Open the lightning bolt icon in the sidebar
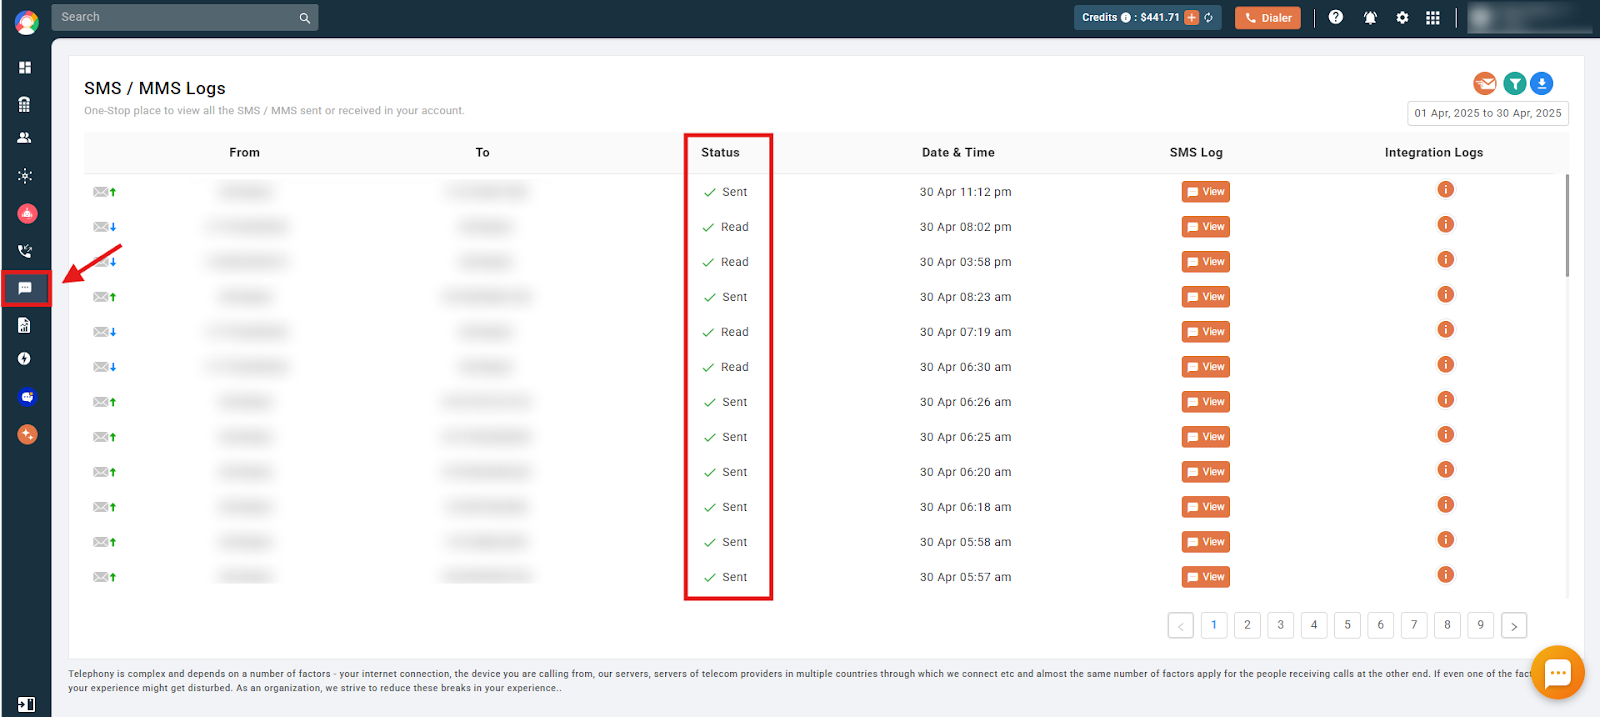 tap(25, 359)
